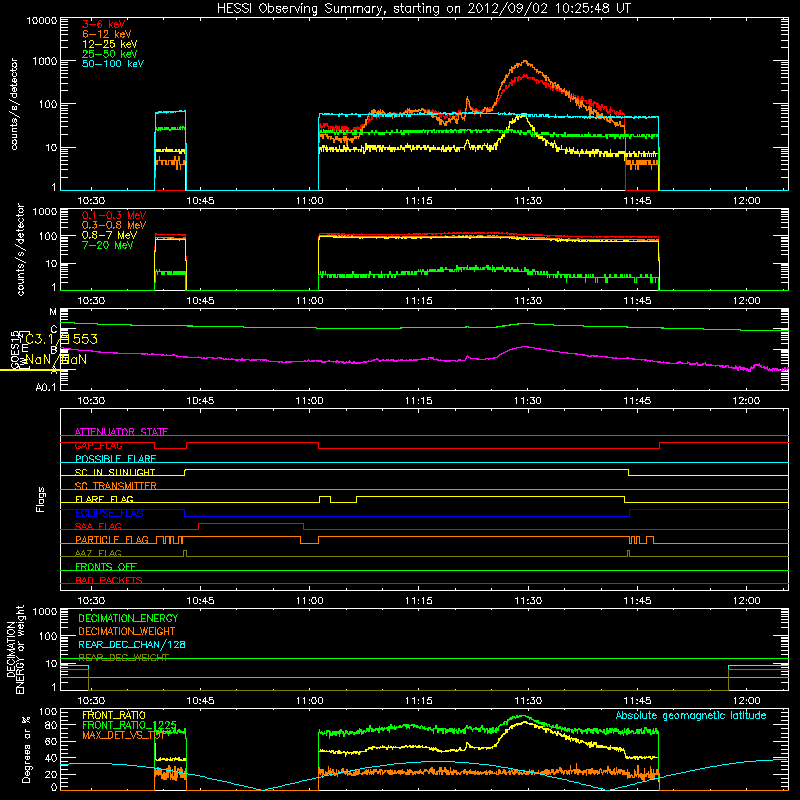Image resolution: width=800 pixels, height=800 pixels.
Task: Click the vertical Flags axis title
Action: coord(41,499)
